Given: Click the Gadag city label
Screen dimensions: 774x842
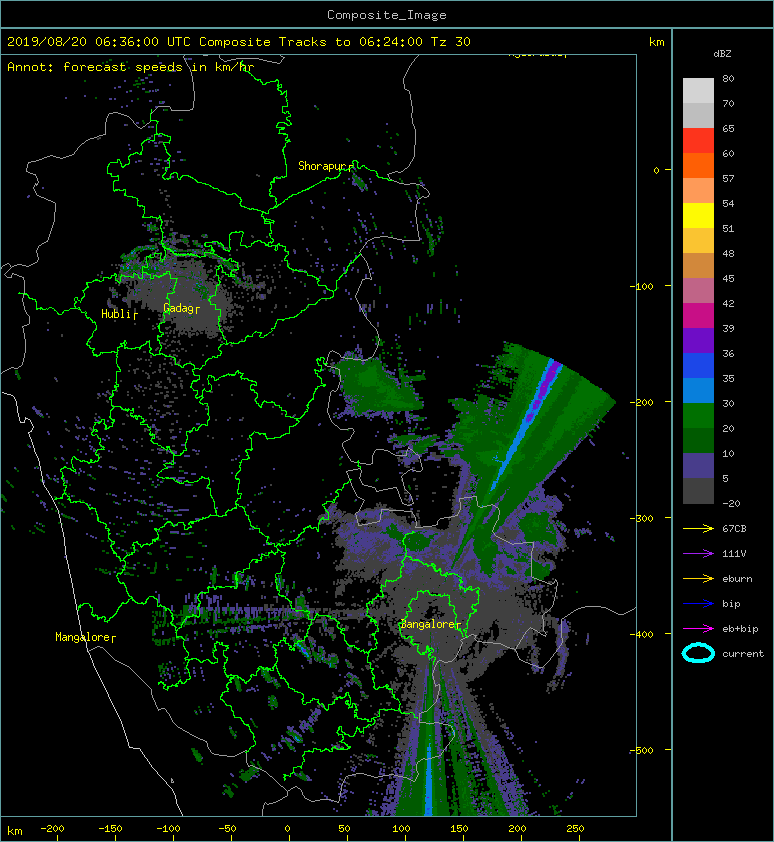Looking at the screenshot, I should pos(178,308).
